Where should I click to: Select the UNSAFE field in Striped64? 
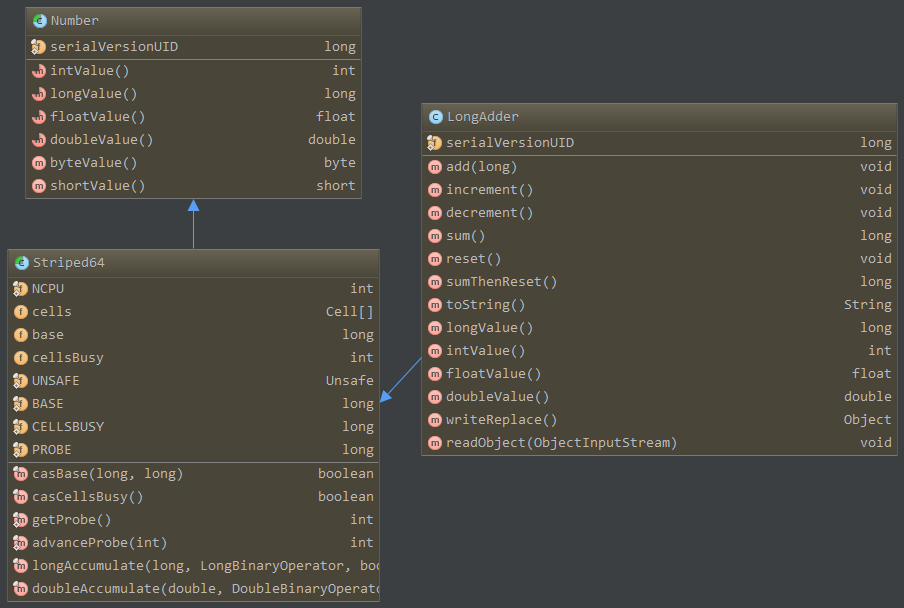[55, 381]
